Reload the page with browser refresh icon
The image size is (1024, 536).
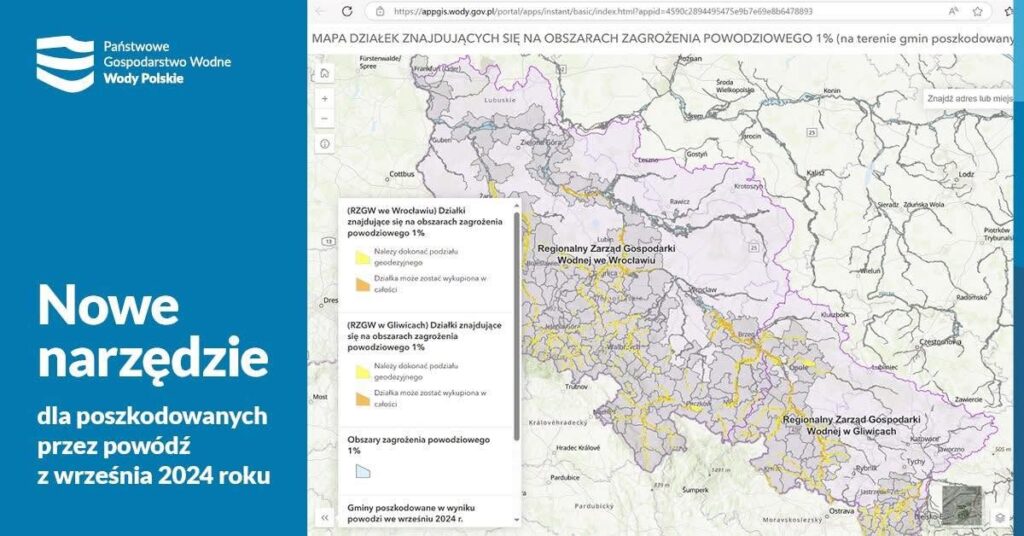(347, 11)
